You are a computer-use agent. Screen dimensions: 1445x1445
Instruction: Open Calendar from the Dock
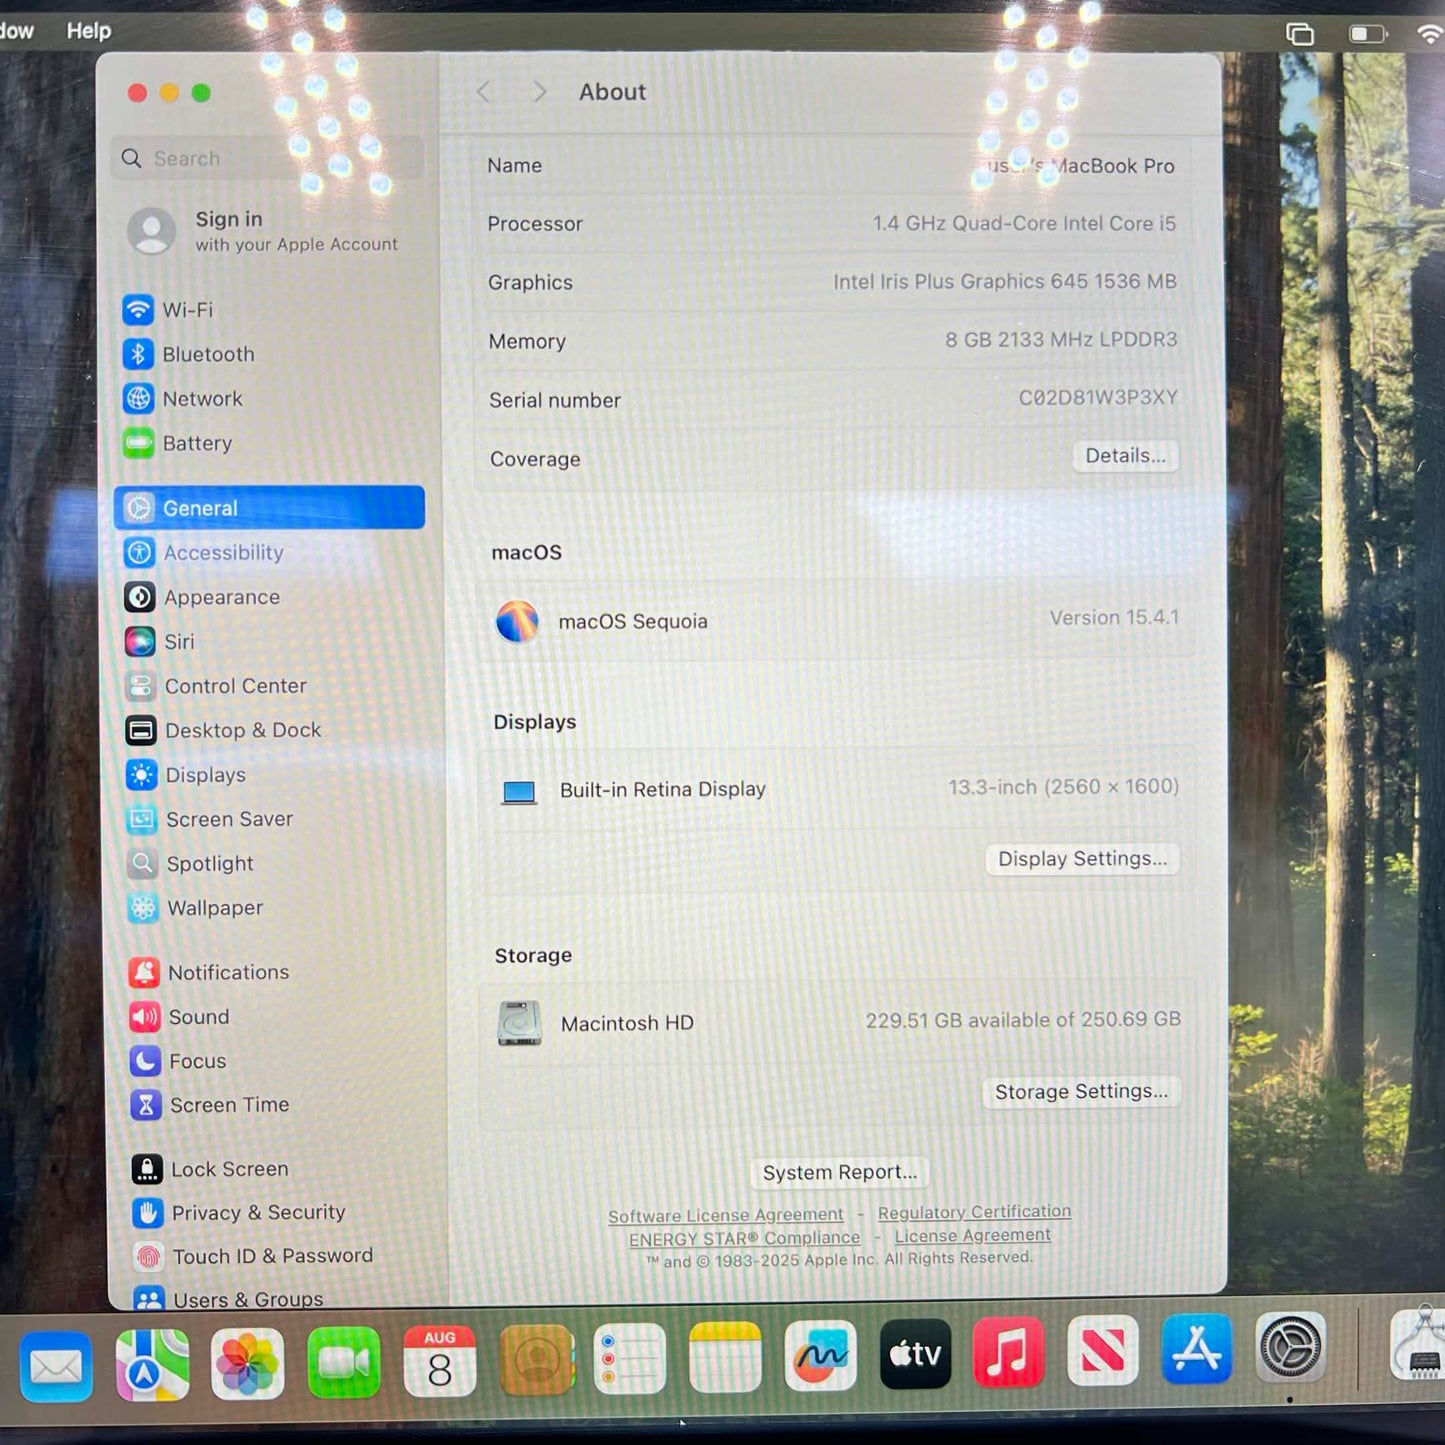pyautogui.click(x=439, y=1361)
